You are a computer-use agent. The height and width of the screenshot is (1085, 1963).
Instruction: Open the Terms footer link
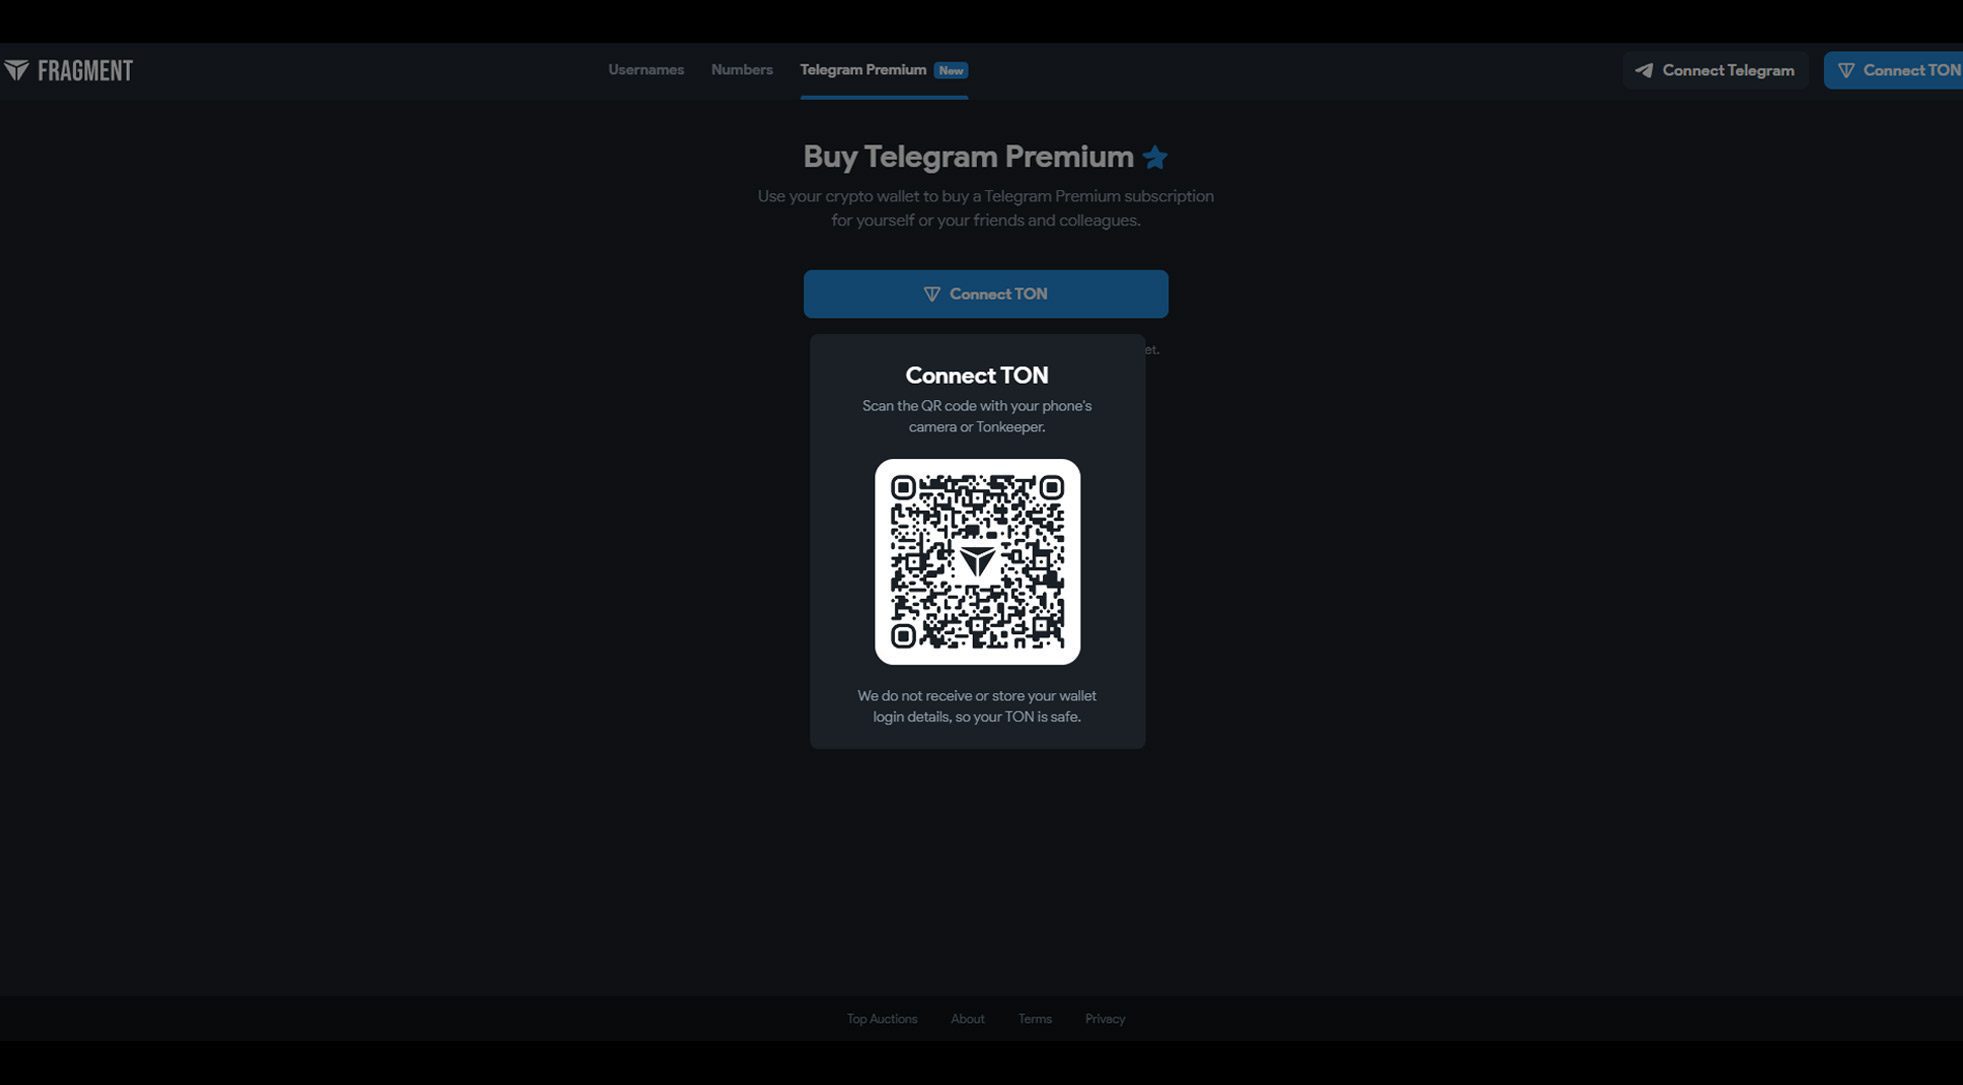click(x=1035, y=1019)
